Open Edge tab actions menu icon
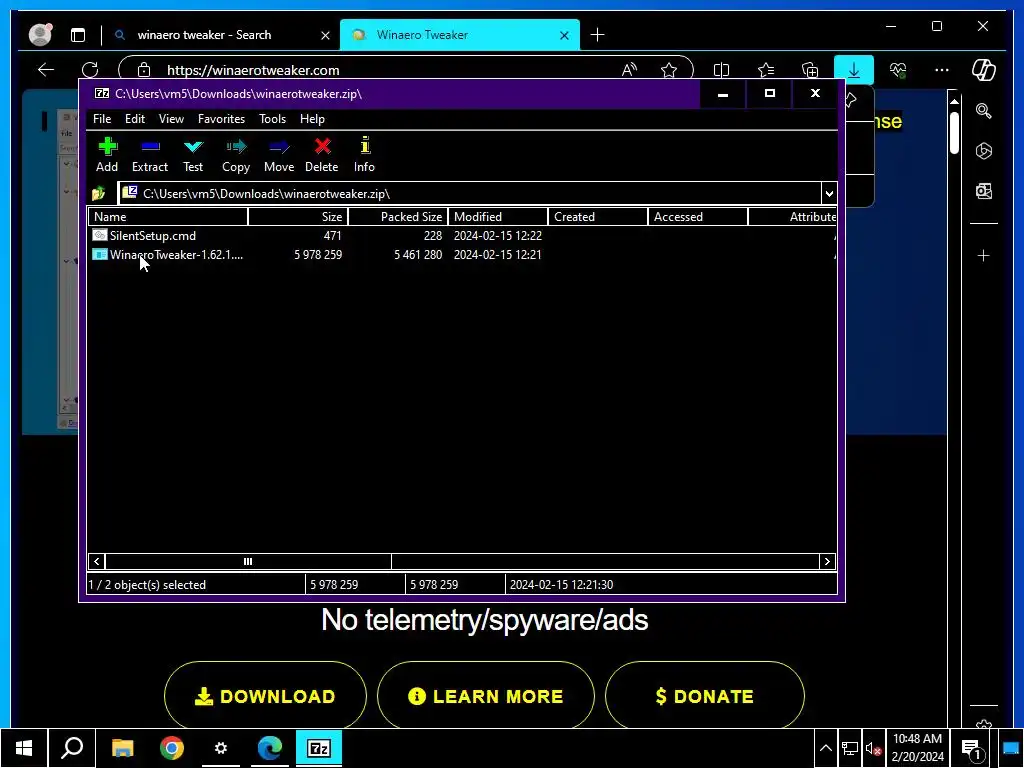This screenshot has height=768, width=1024. [x=78, y=35]
